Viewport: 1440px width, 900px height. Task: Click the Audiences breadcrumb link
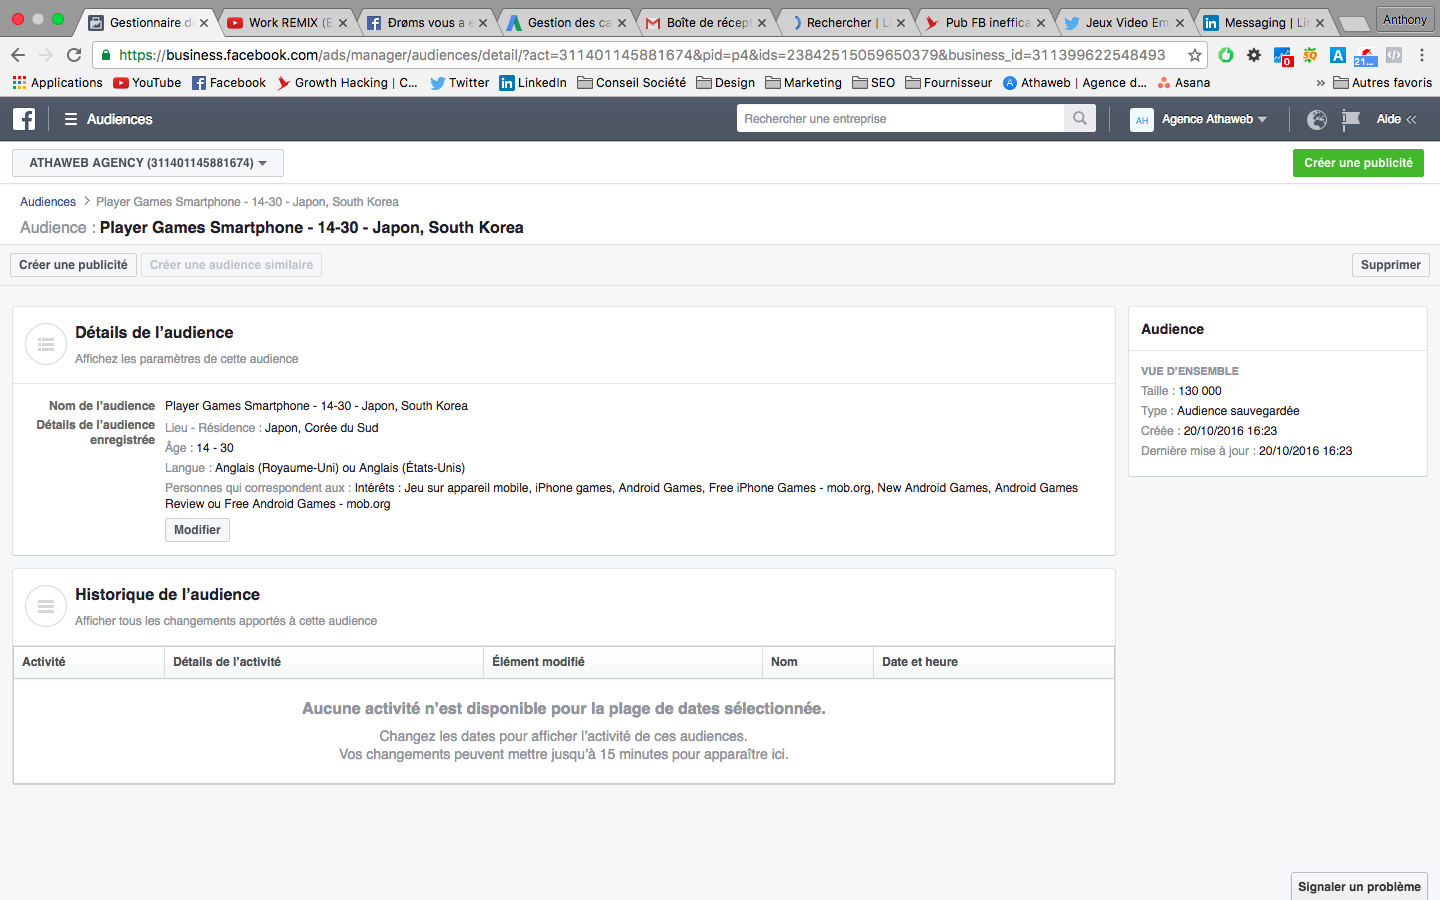pyautogui.click(x=48, y=202)
